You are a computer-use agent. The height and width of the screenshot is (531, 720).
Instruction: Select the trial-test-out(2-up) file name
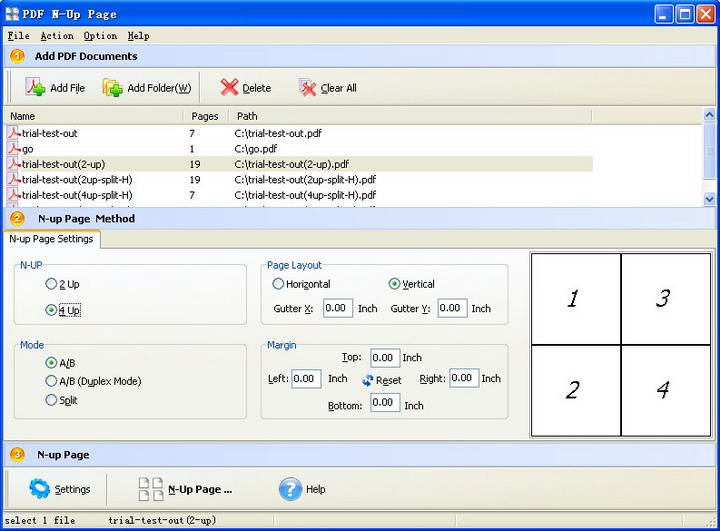pyautogui.click(x=63, y=164)
